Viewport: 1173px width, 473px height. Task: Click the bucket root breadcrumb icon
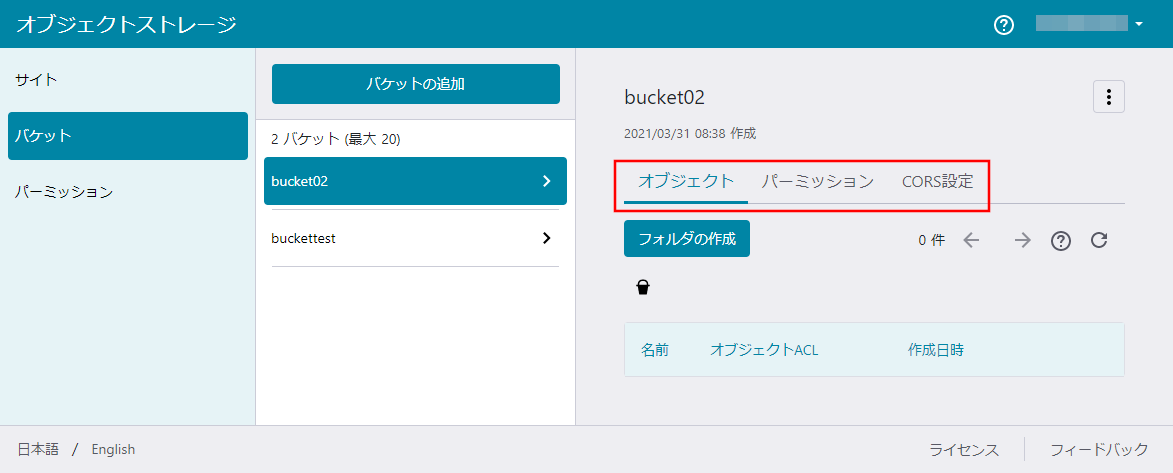[643, 288]
